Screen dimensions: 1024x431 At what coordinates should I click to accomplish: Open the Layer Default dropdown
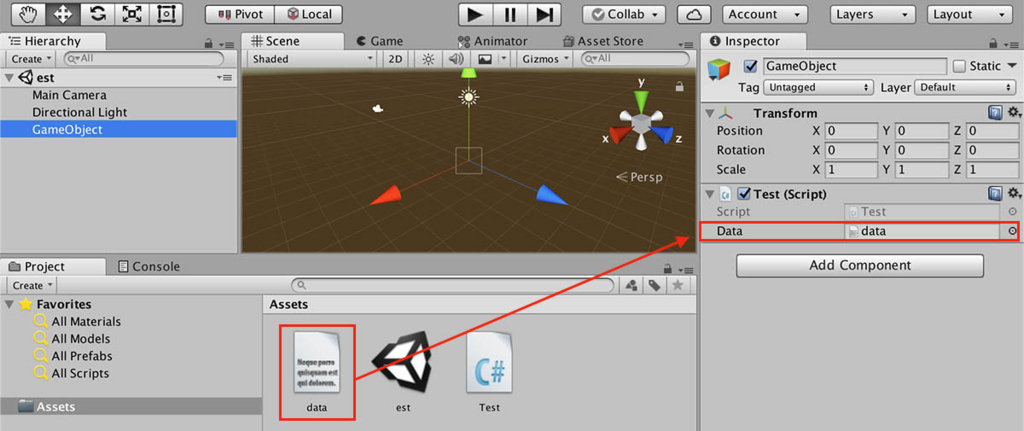click(x=965, y=87)
